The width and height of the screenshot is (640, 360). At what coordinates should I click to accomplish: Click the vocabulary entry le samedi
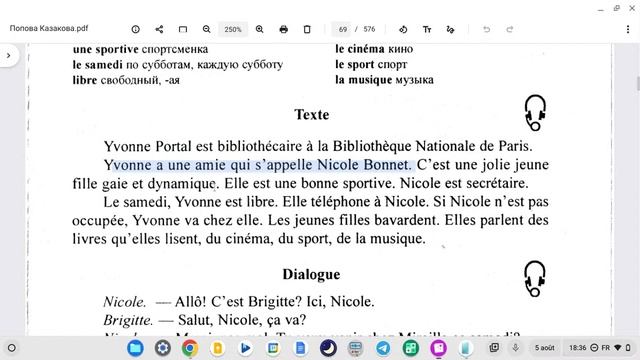pos(178,64)
